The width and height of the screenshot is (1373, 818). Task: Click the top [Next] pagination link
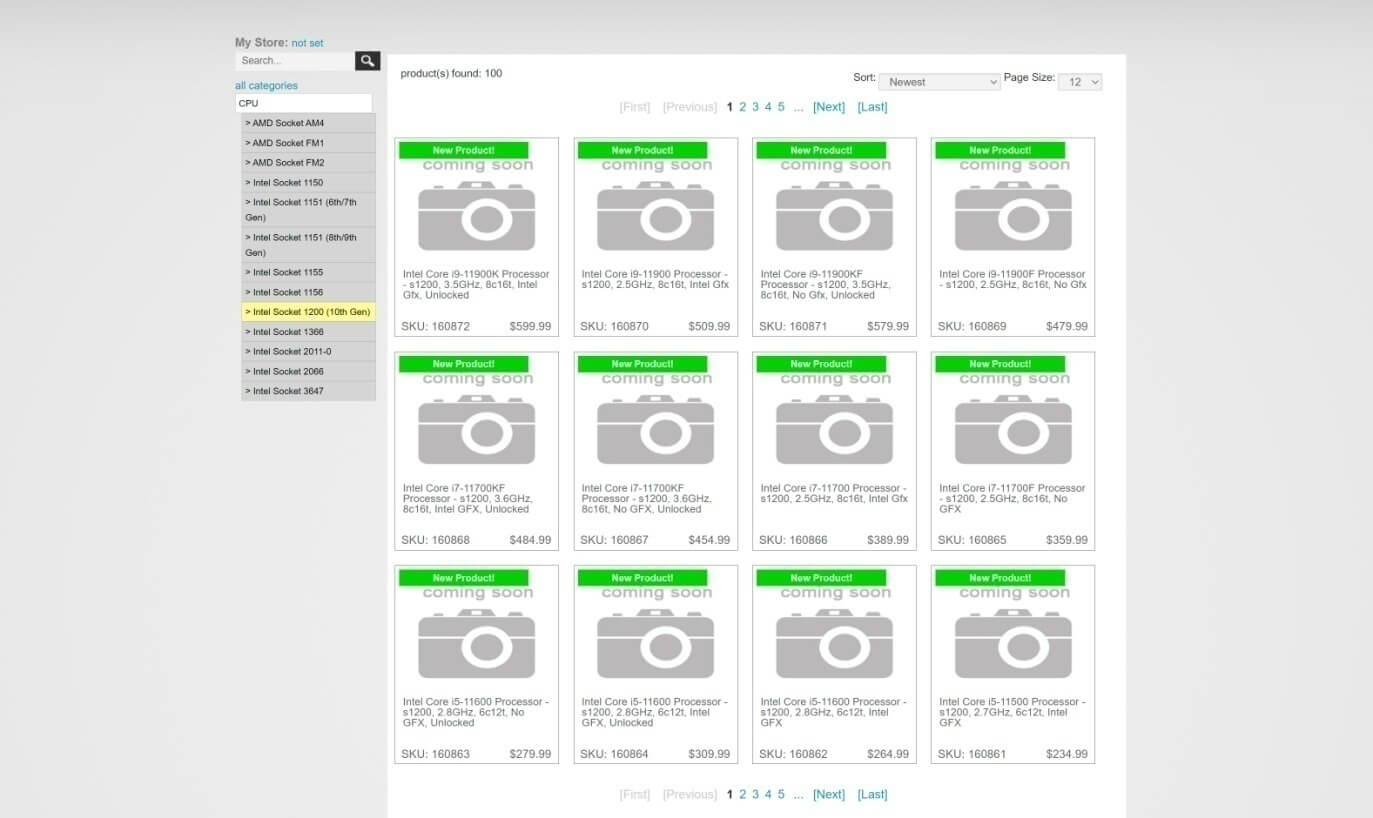[x=828, y=107]
